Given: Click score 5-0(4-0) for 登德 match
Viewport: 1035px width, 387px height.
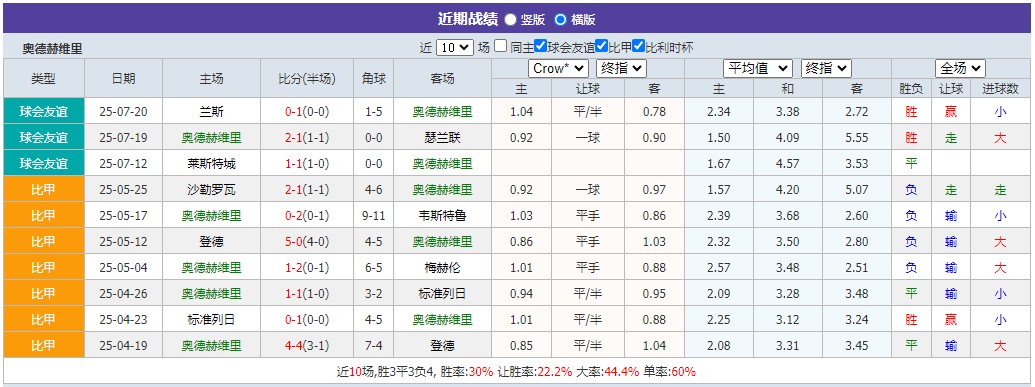Looking at the screenshot, I should [x=307, y=242].
